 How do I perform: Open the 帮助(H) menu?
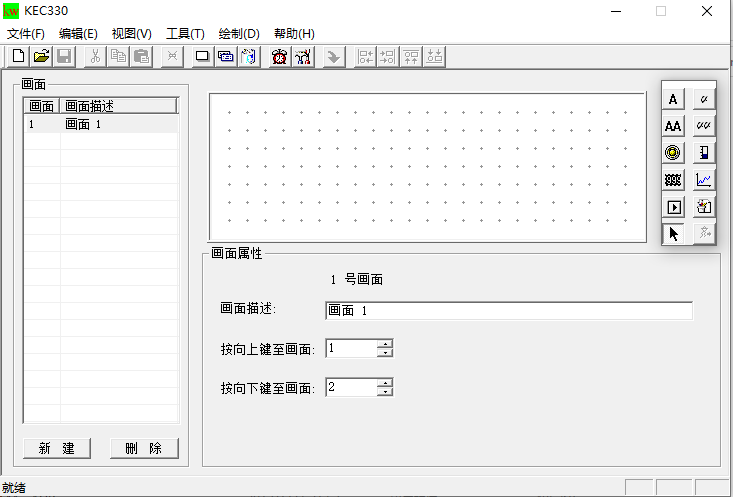pos(294,34)
